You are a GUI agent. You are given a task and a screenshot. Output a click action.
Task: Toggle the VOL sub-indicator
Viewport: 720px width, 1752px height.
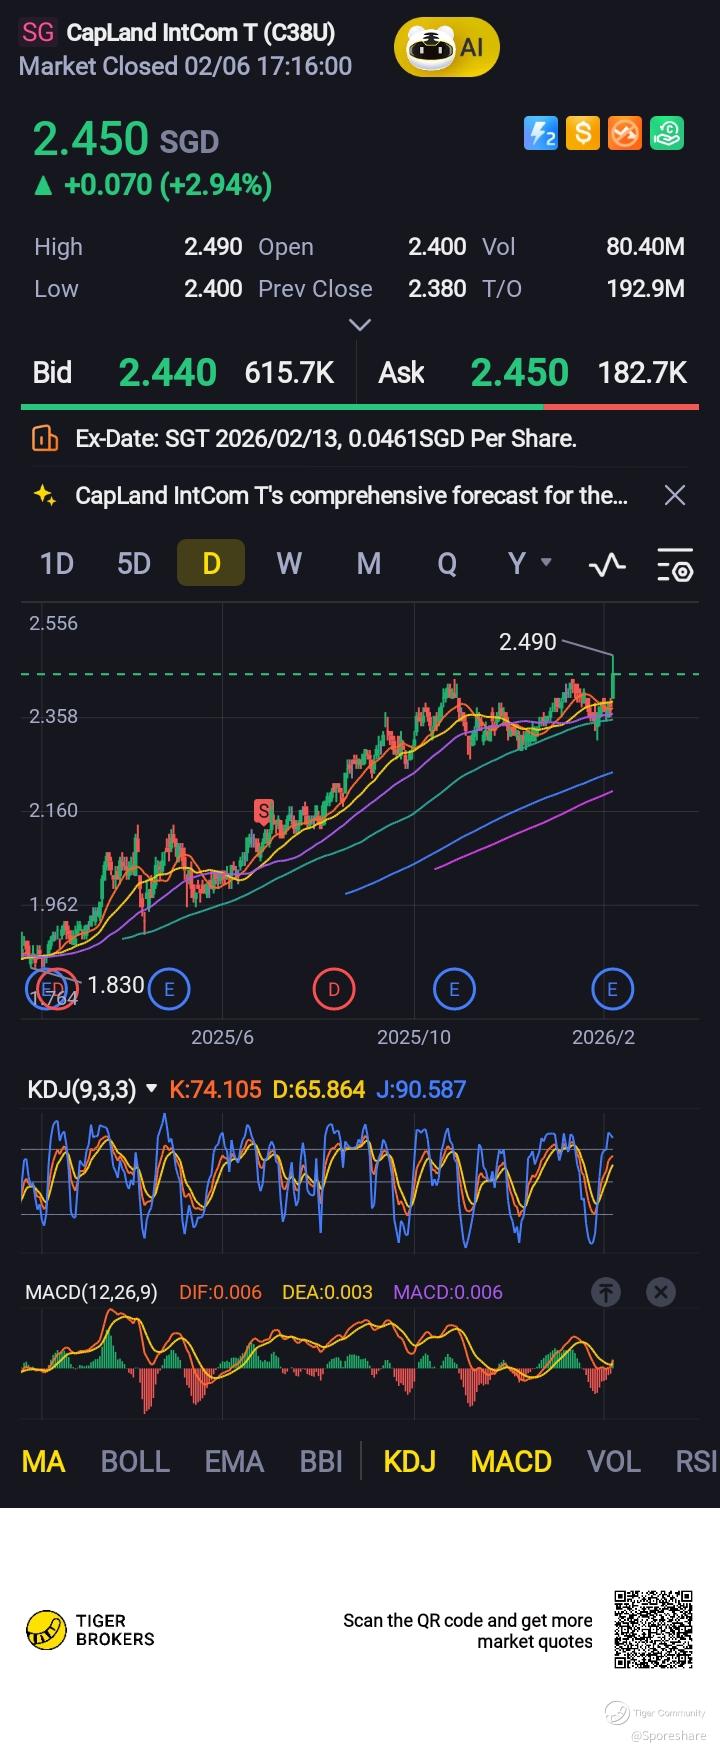pos(613,1462)
